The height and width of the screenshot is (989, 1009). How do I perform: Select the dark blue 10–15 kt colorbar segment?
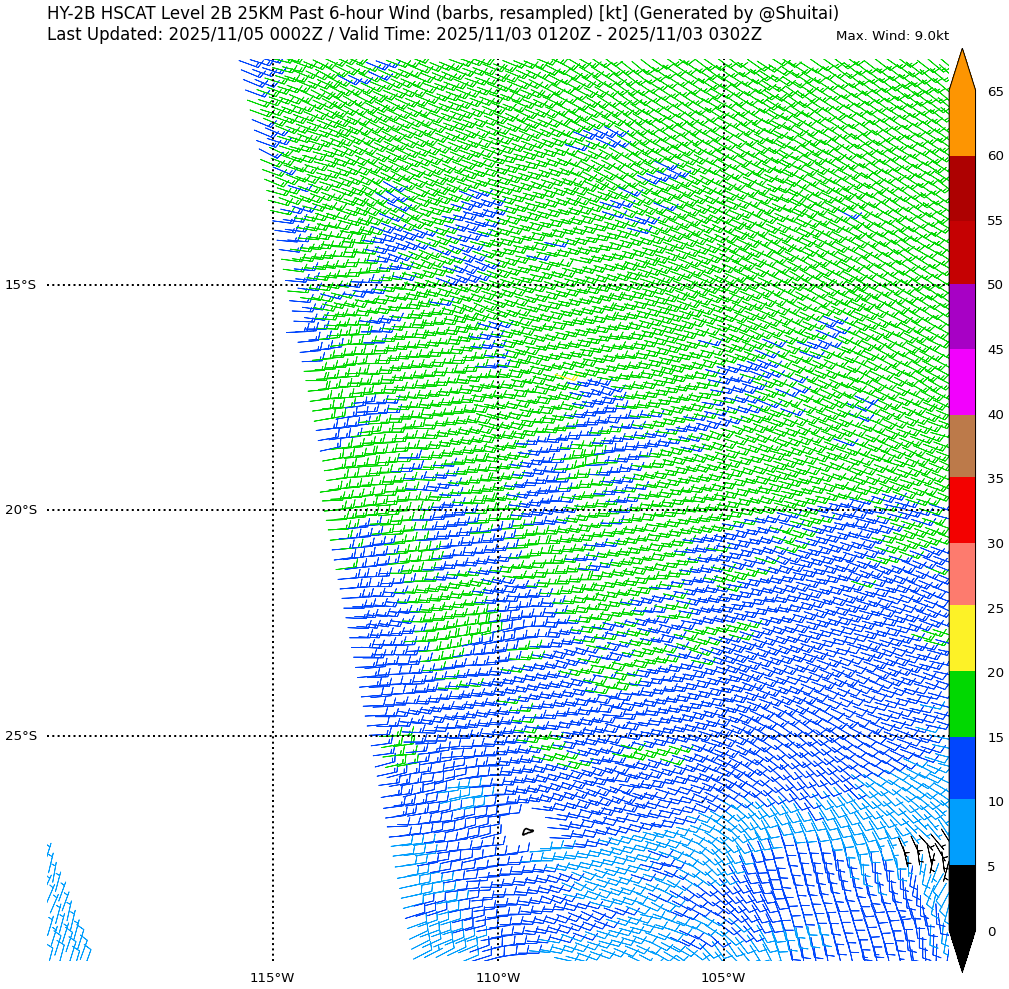point(961,768)
